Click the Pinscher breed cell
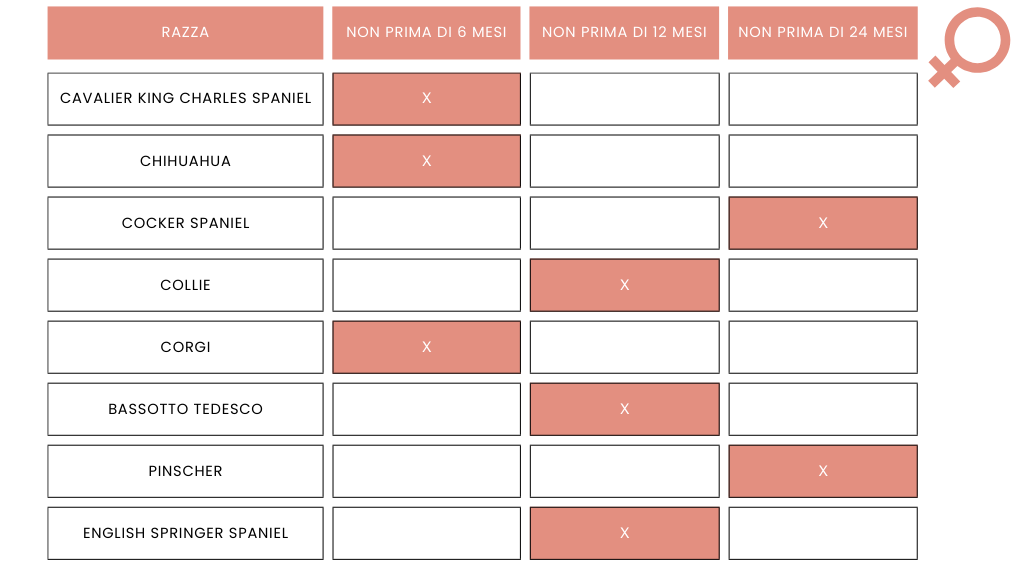The image size is (1024, 573). point(185,470)
